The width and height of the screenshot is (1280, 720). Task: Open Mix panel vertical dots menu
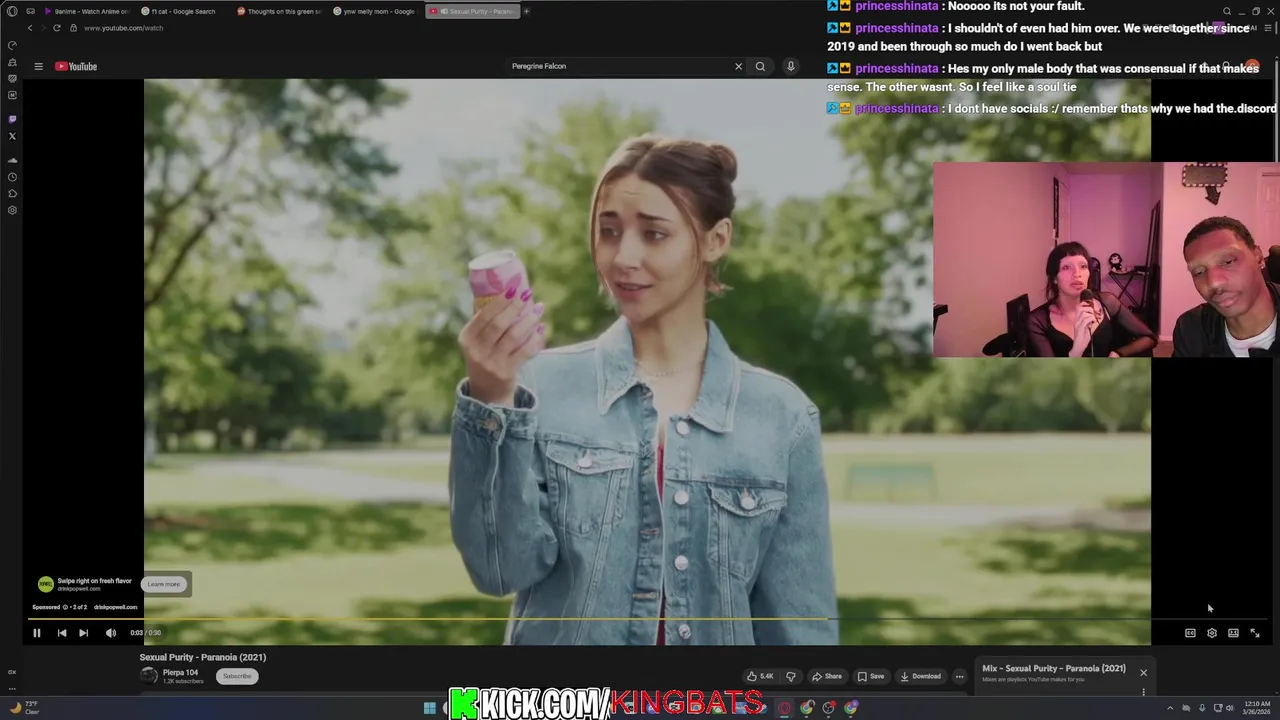tap(1143, 691)
